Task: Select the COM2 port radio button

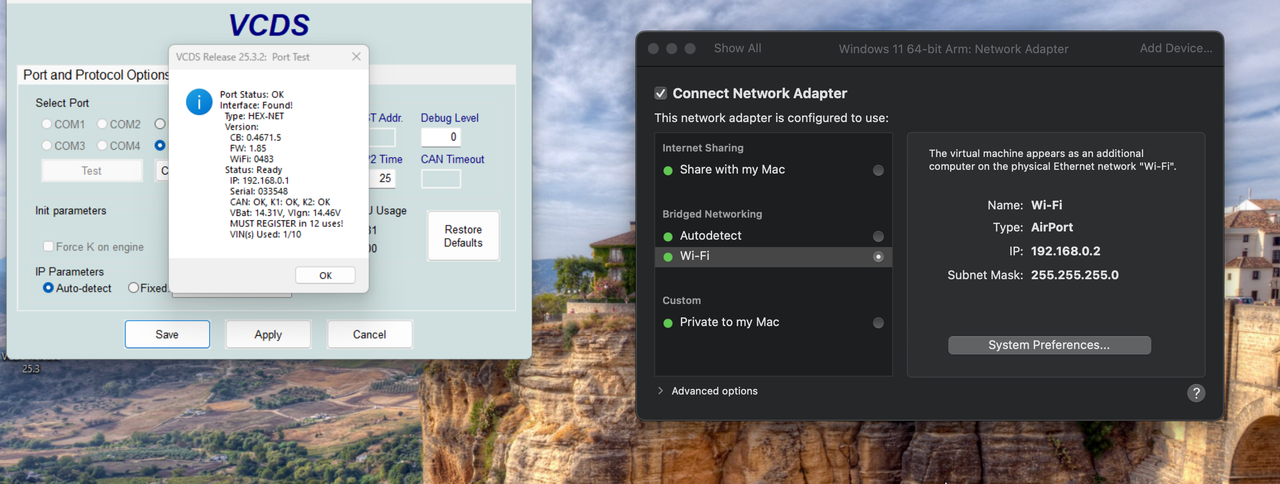Action: tap(102, 125)
